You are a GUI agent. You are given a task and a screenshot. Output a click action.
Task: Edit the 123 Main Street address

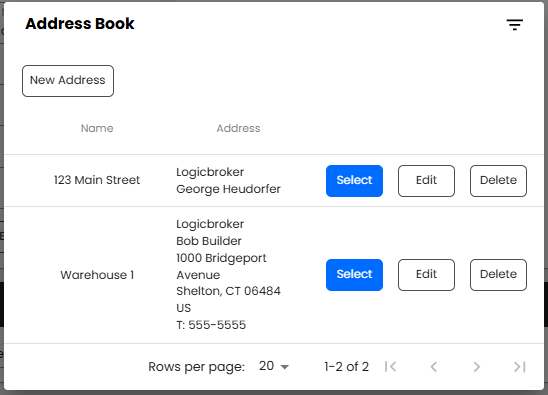click(x=426, y=181)
